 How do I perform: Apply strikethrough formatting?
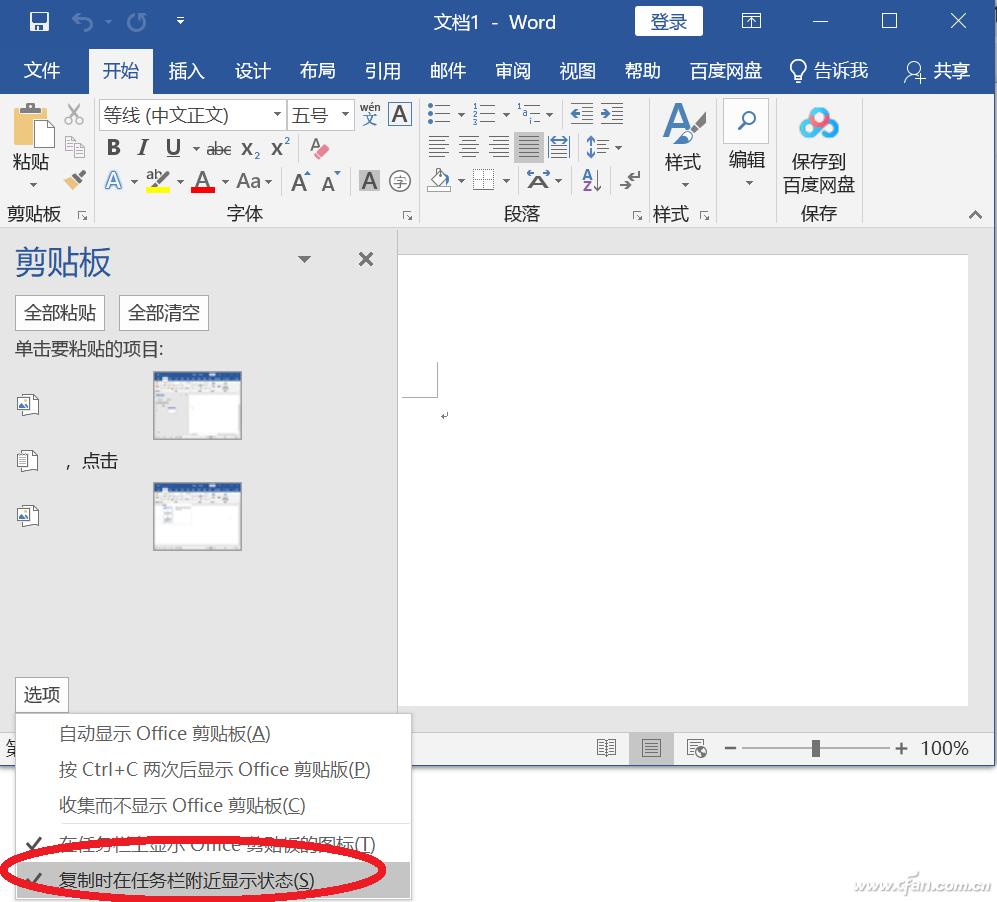[x=219, y=148]
